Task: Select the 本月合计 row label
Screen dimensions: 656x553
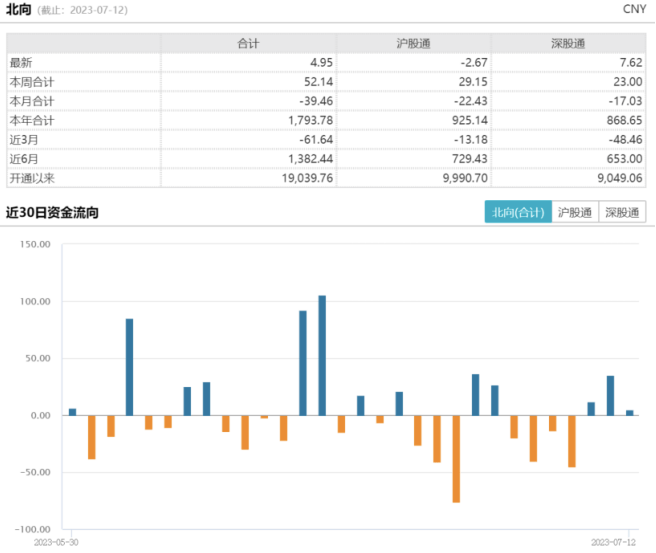Action: coord(32,101)
